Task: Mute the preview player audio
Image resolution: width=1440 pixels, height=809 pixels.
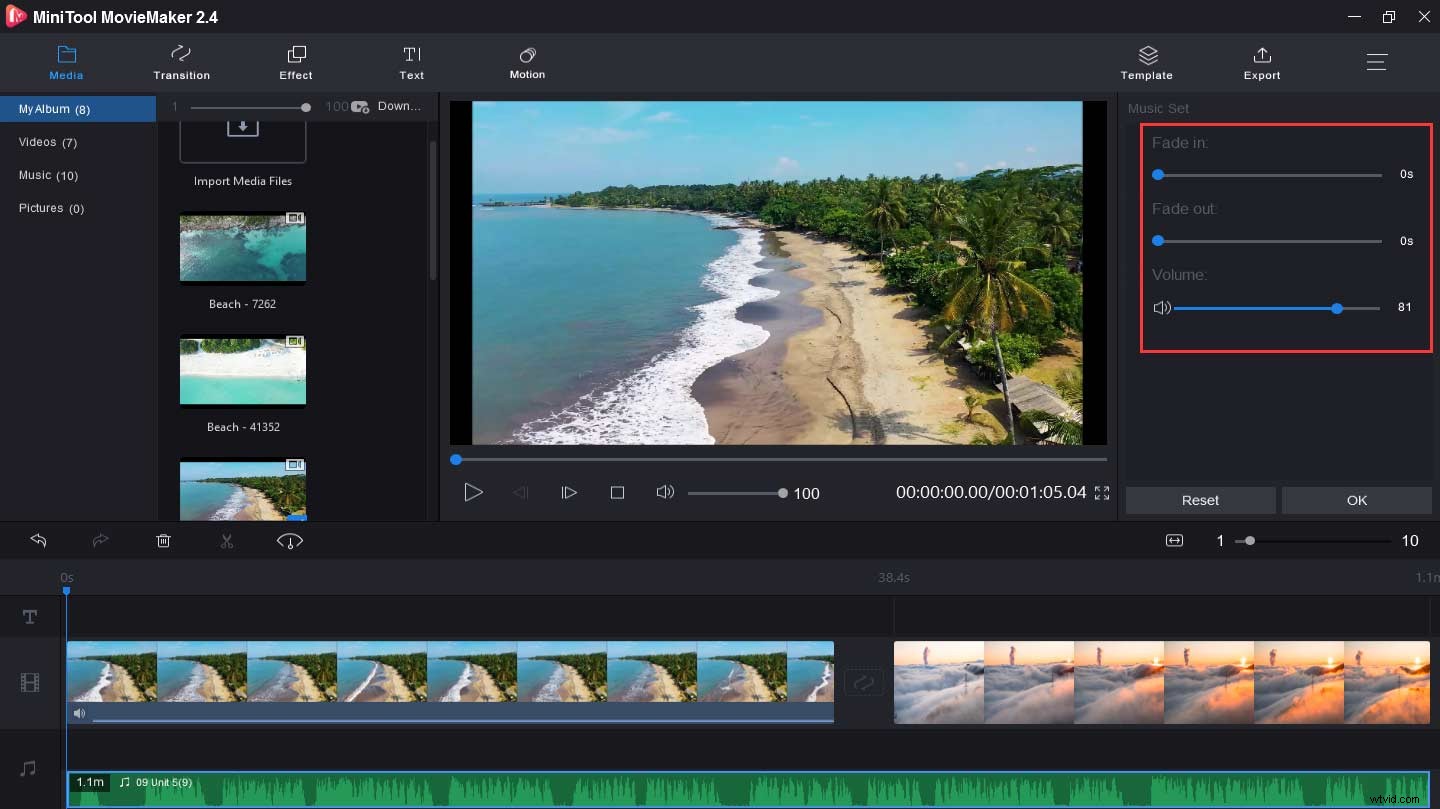Action: [x=665, y=492]
